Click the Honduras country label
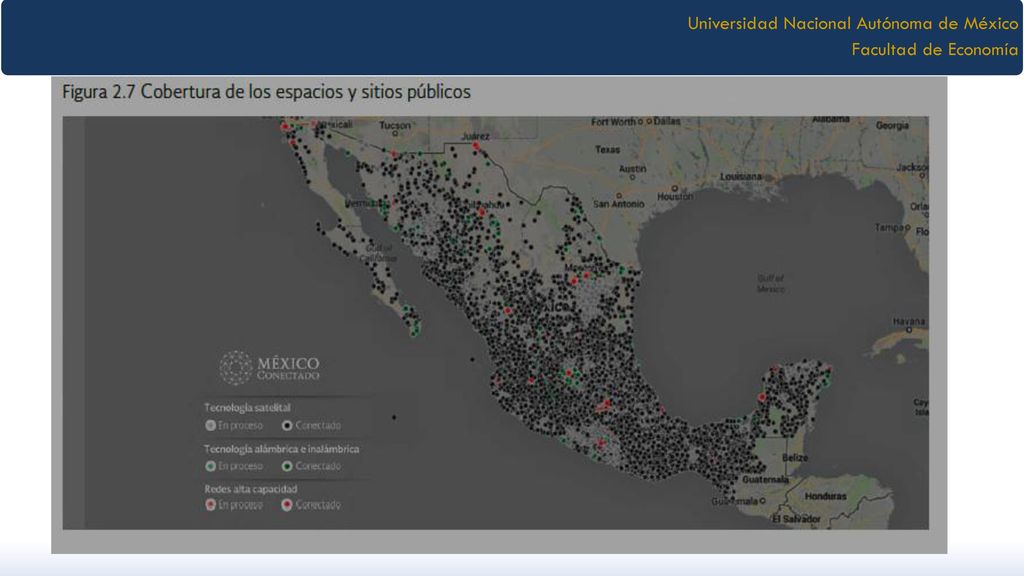This screenshot has height=576, width=1024. [825, 496]
